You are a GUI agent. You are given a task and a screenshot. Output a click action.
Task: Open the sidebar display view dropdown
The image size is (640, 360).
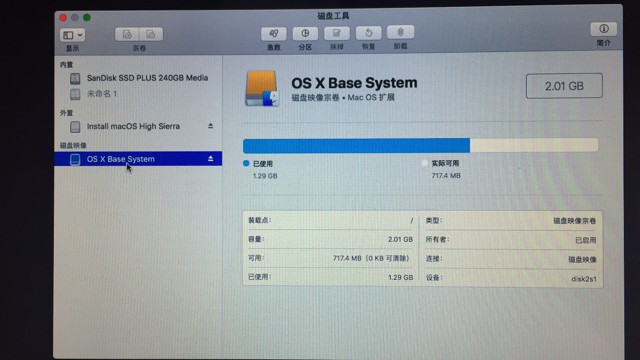(72, 35)
